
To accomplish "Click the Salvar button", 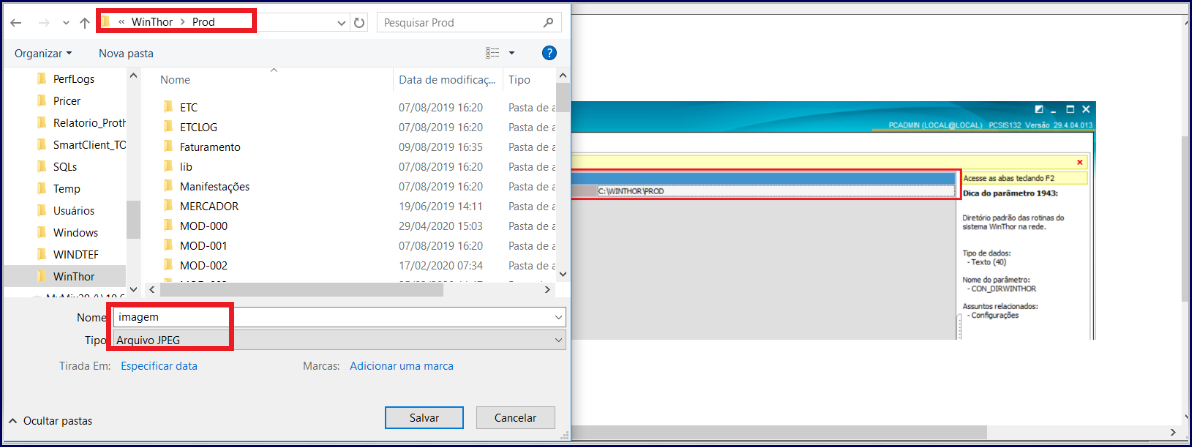I will pyautogui.click(x=424, y=417).
